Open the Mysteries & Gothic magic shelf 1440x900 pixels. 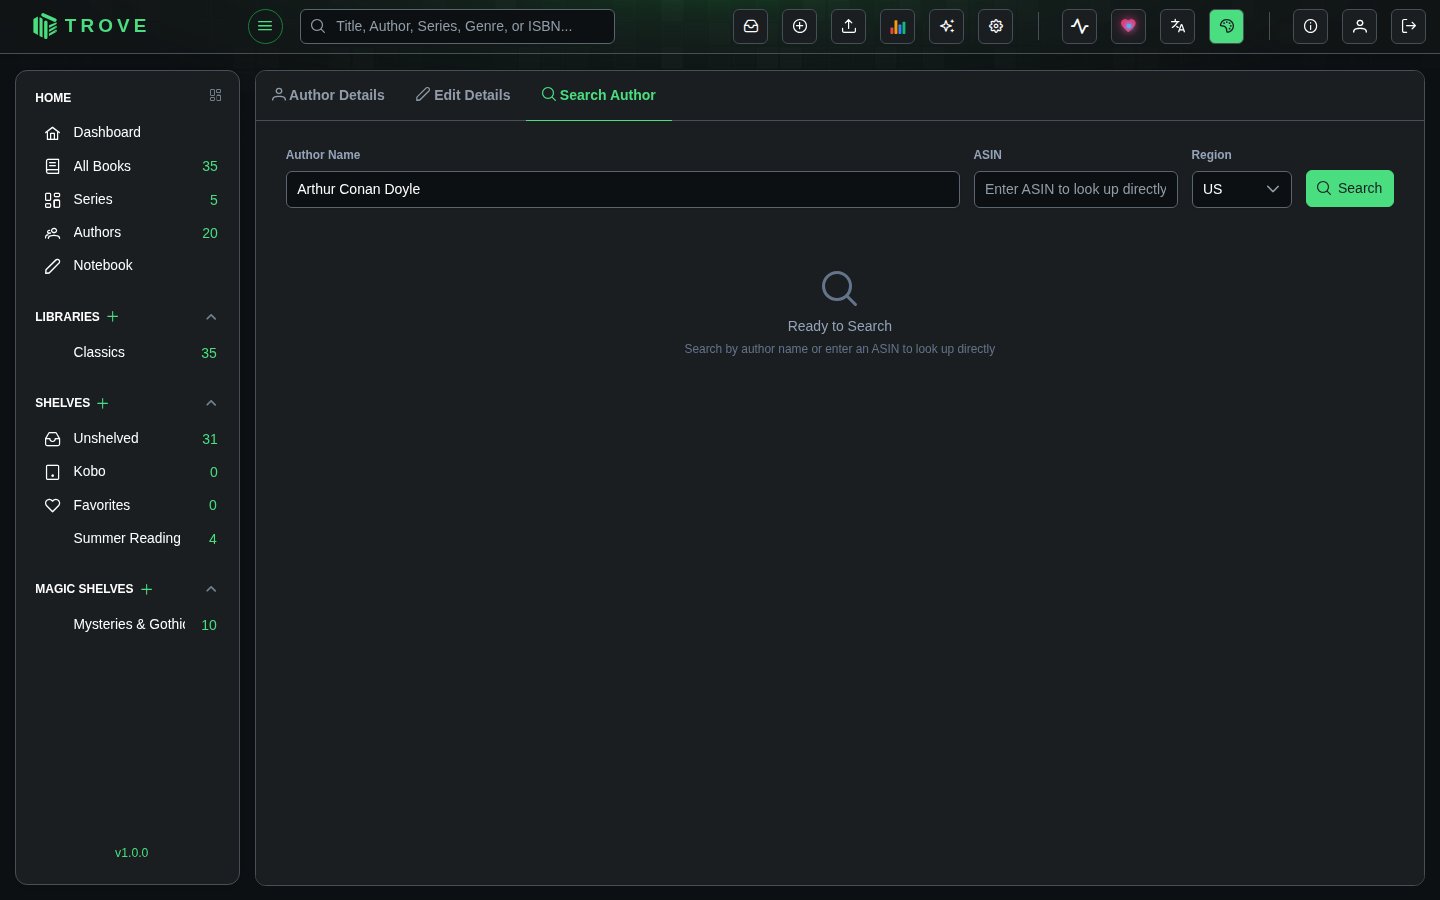click(x=128, y=624)
